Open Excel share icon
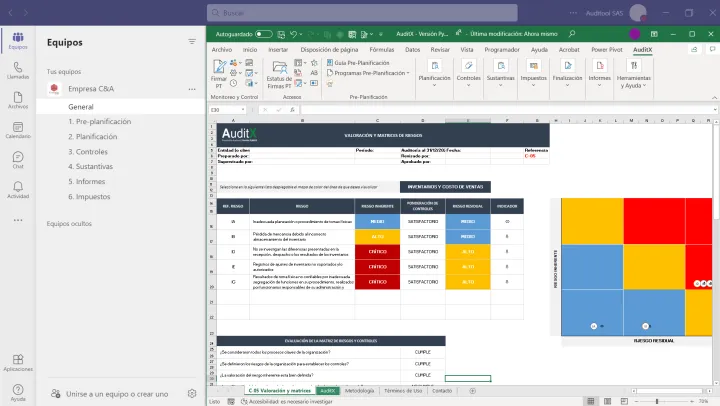 coord(694,49)
